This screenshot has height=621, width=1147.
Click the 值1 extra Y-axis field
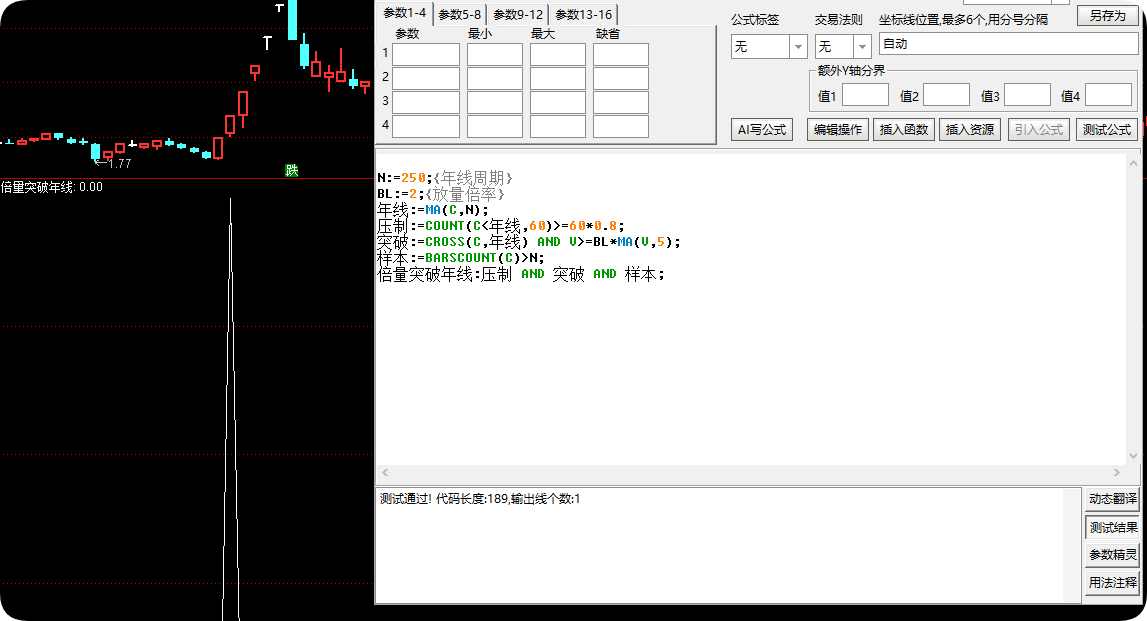(865, 95)
